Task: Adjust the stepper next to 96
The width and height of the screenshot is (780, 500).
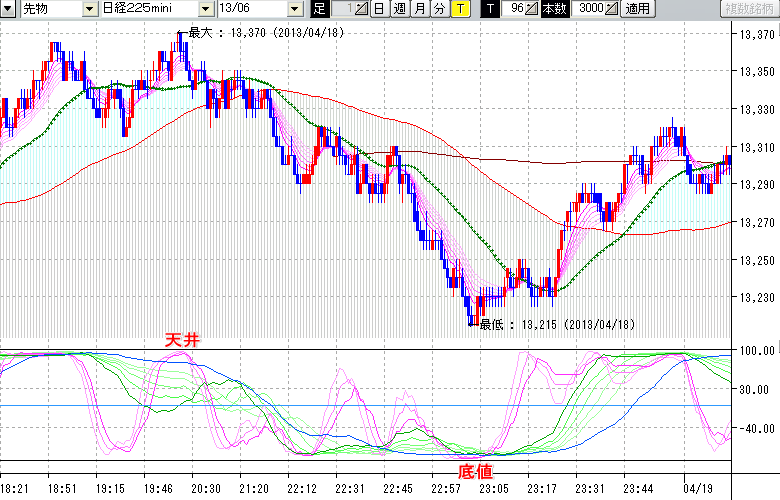Action: point(532,9)
